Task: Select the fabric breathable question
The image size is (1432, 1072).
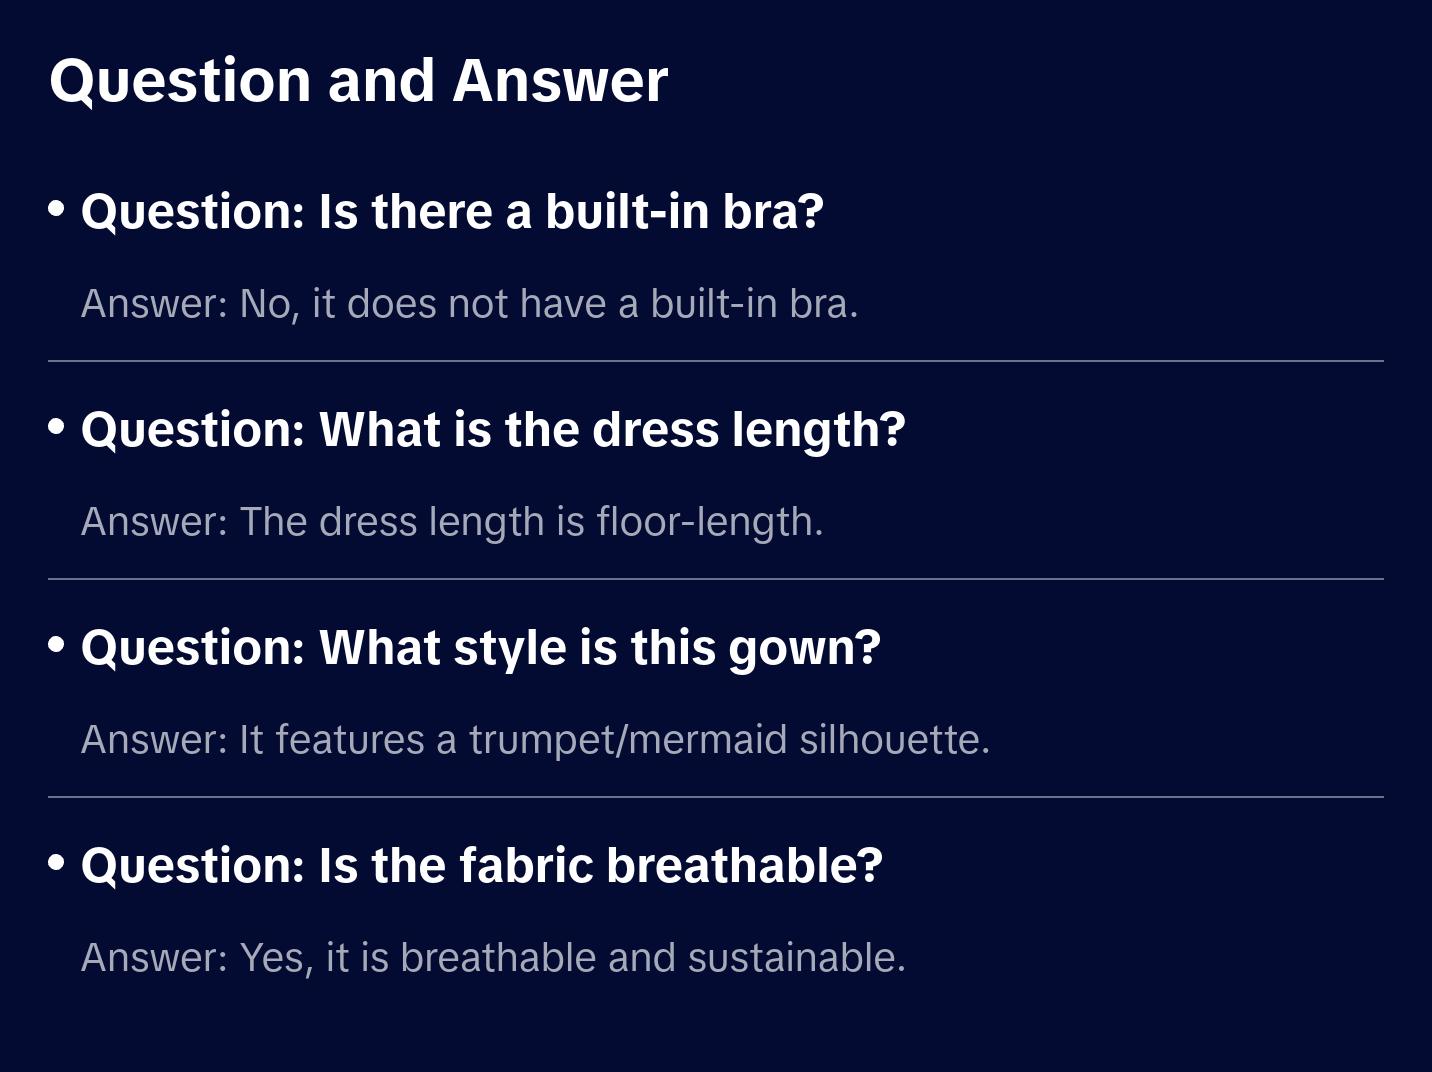Action: click(x=482, y=866)
